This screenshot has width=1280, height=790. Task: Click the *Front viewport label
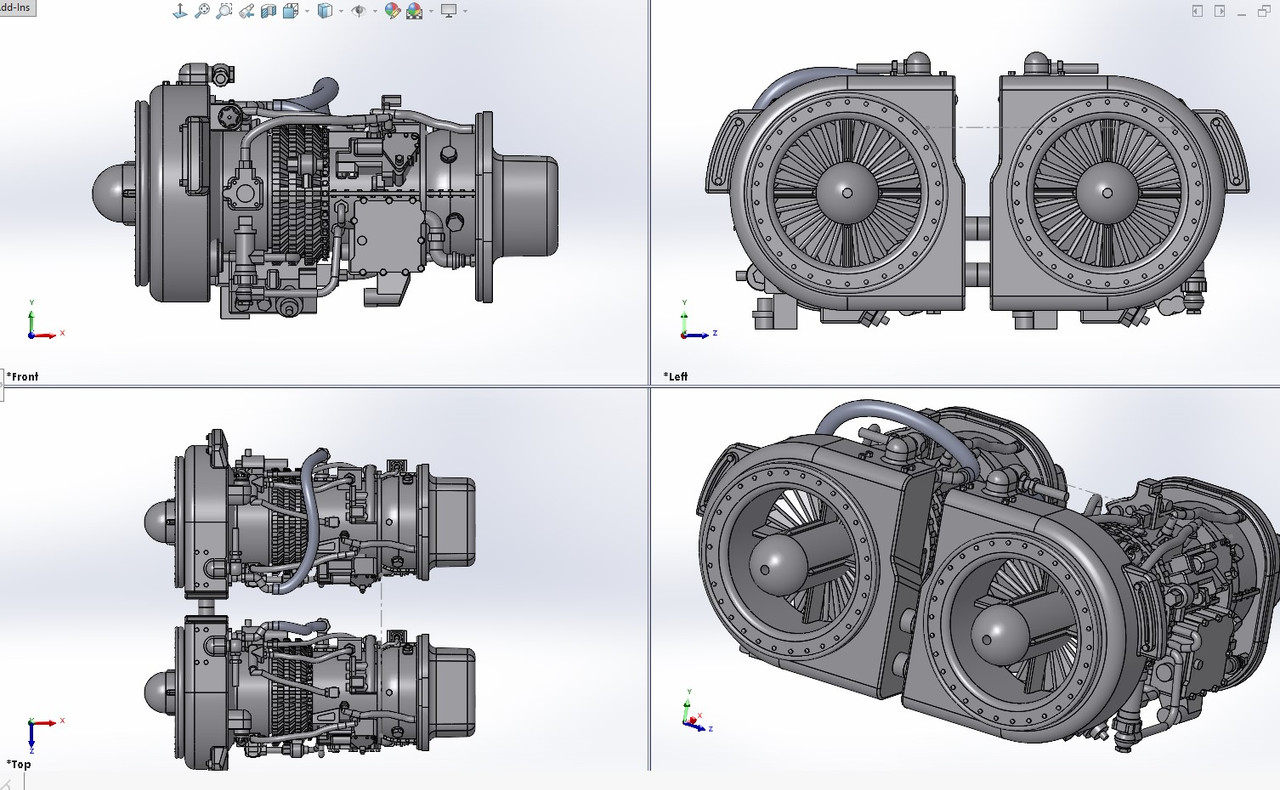[22, 376]
